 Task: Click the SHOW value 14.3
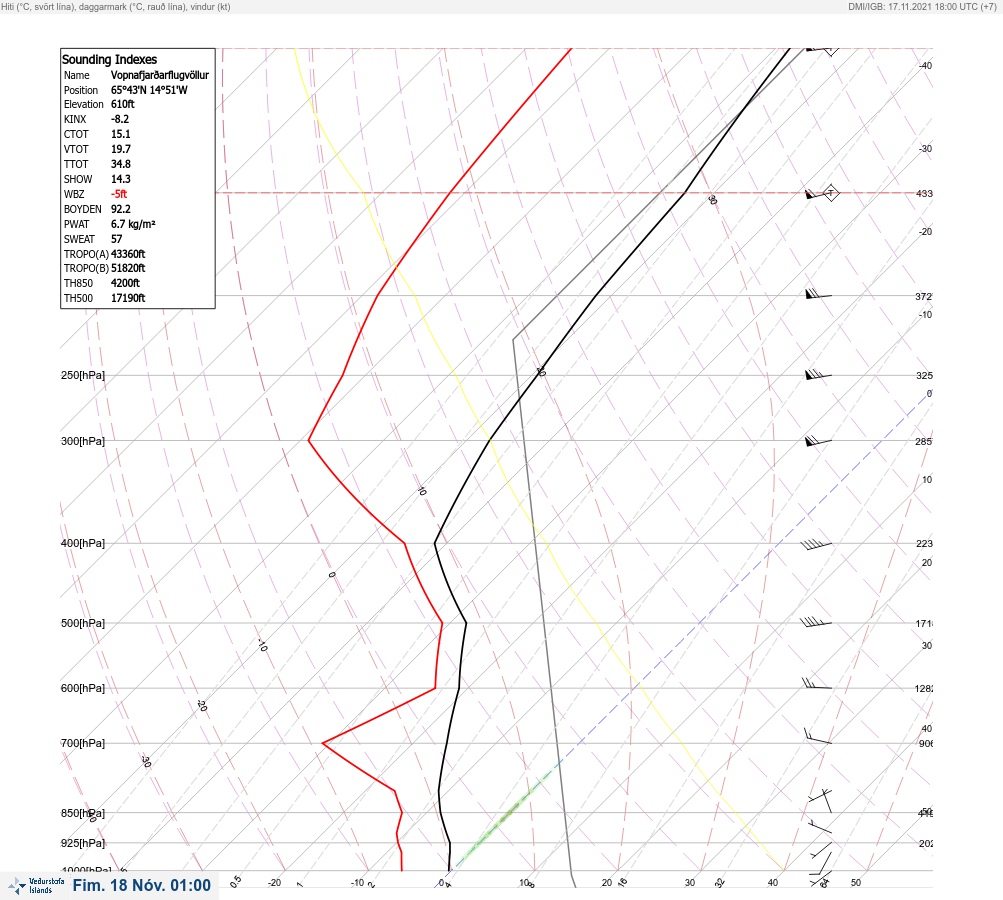coord(120,179)
